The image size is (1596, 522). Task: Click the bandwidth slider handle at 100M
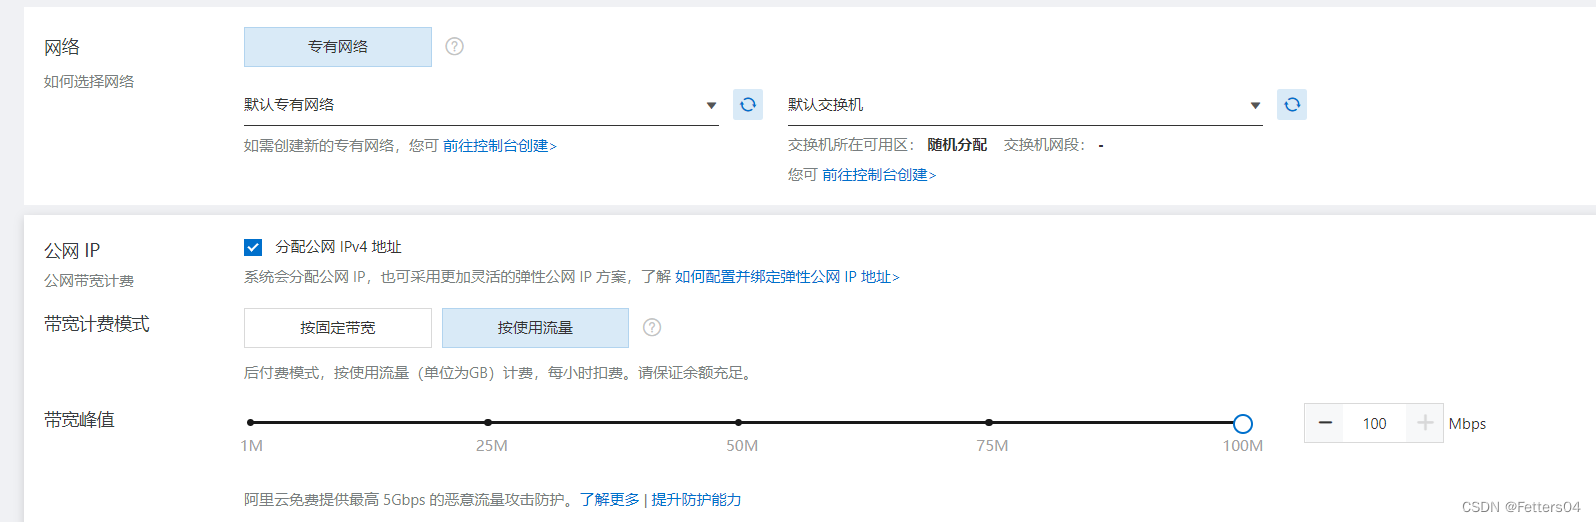point(1243,424)
